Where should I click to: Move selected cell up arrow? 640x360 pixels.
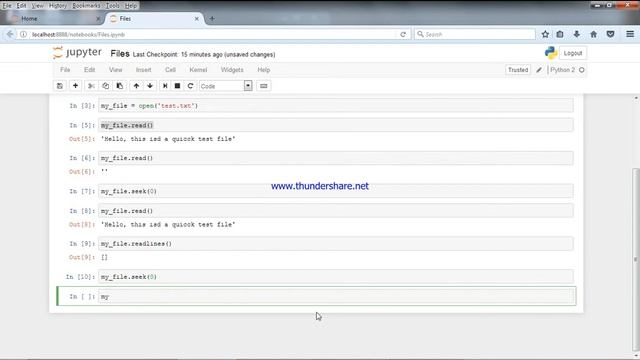pos(136,86)
